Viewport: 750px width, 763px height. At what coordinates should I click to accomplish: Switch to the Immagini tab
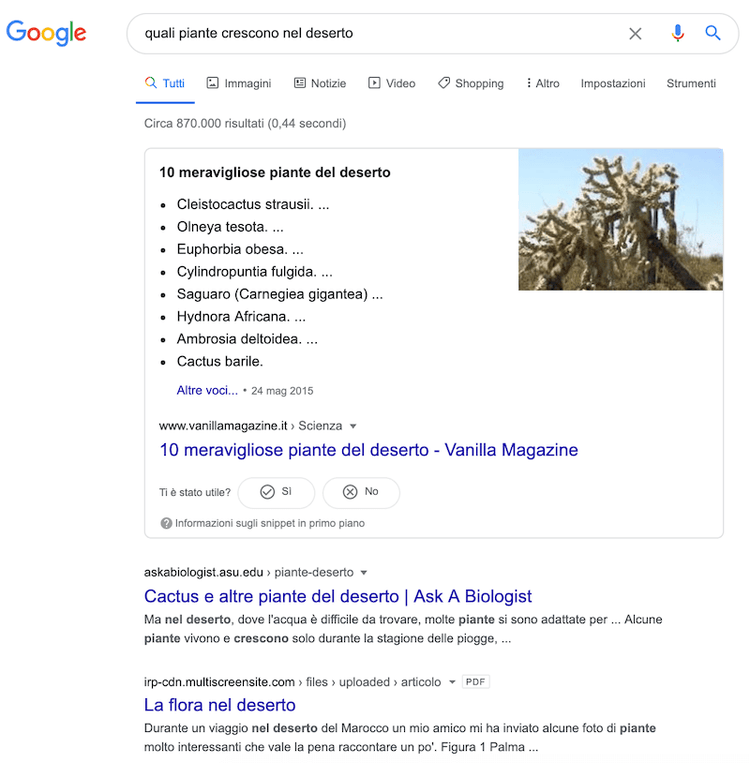click(239, 83)
